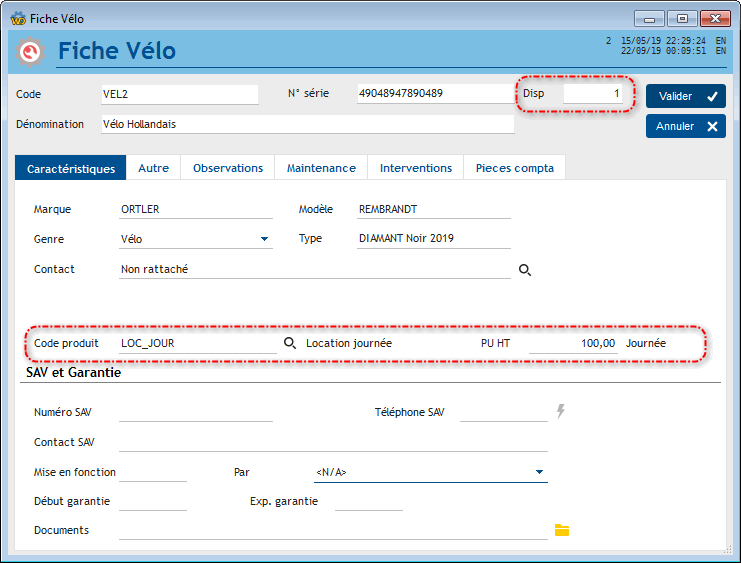
Task: Focus the Dénomination text field
Action: (x=306, y=125)
